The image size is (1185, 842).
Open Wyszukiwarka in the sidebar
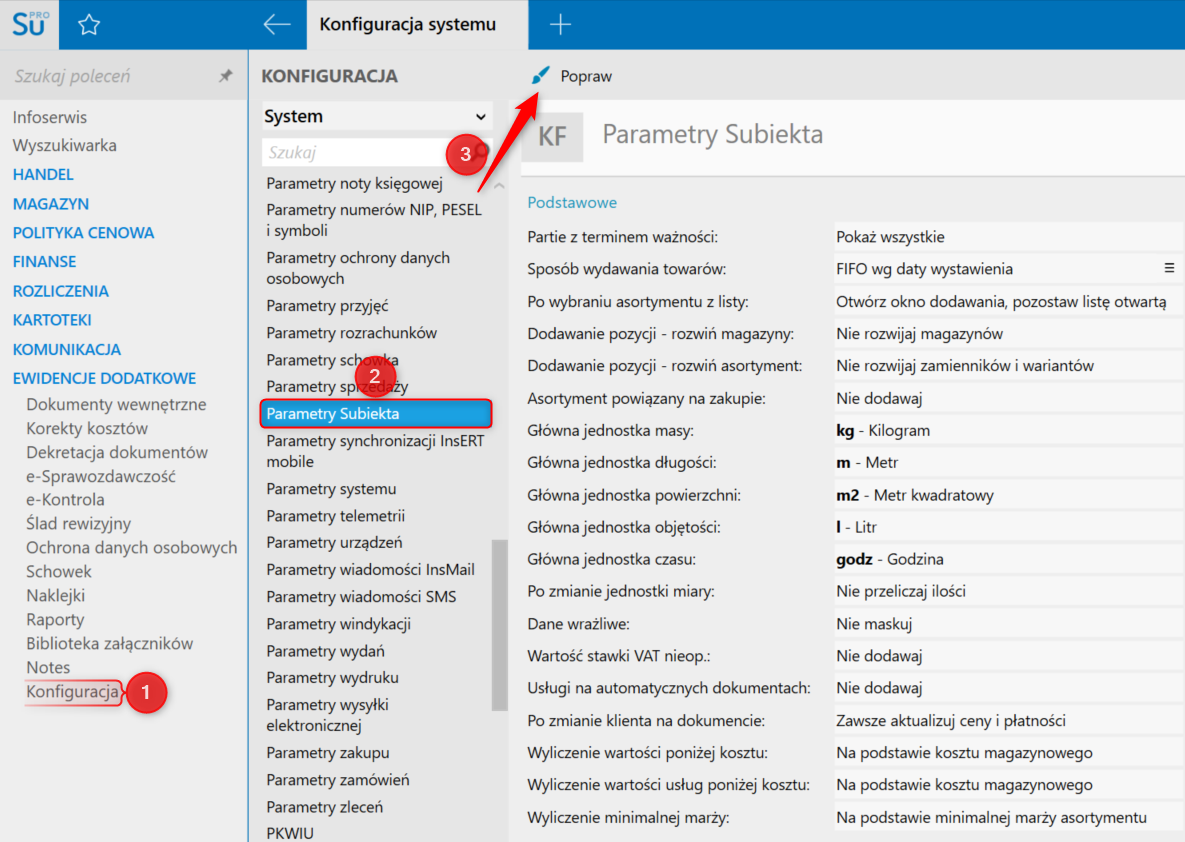(65, 145)
